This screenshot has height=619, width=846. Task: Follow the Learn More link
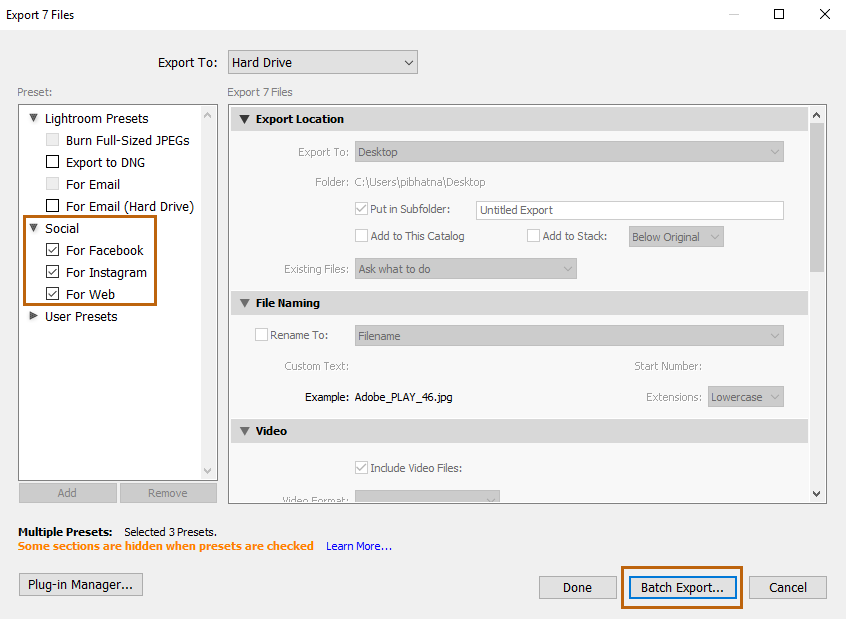pyautogui.click(x=358, y=546)
